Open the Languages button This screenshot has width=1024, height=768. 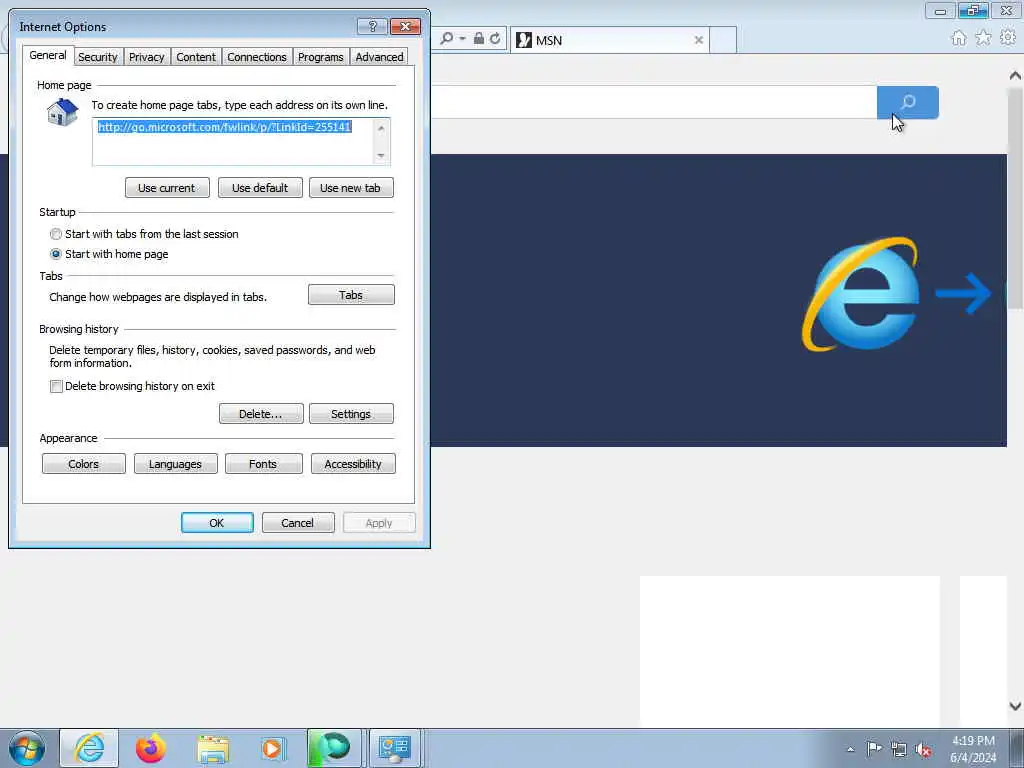pos(176,464)
